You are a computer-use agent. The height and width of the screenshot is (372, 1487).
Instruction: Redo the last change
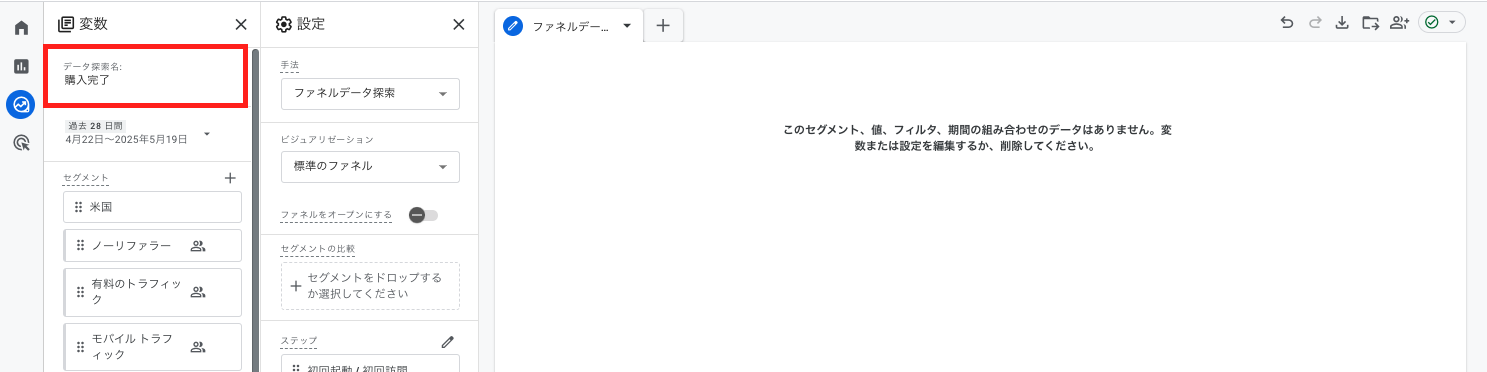[x=1315, y=23]
